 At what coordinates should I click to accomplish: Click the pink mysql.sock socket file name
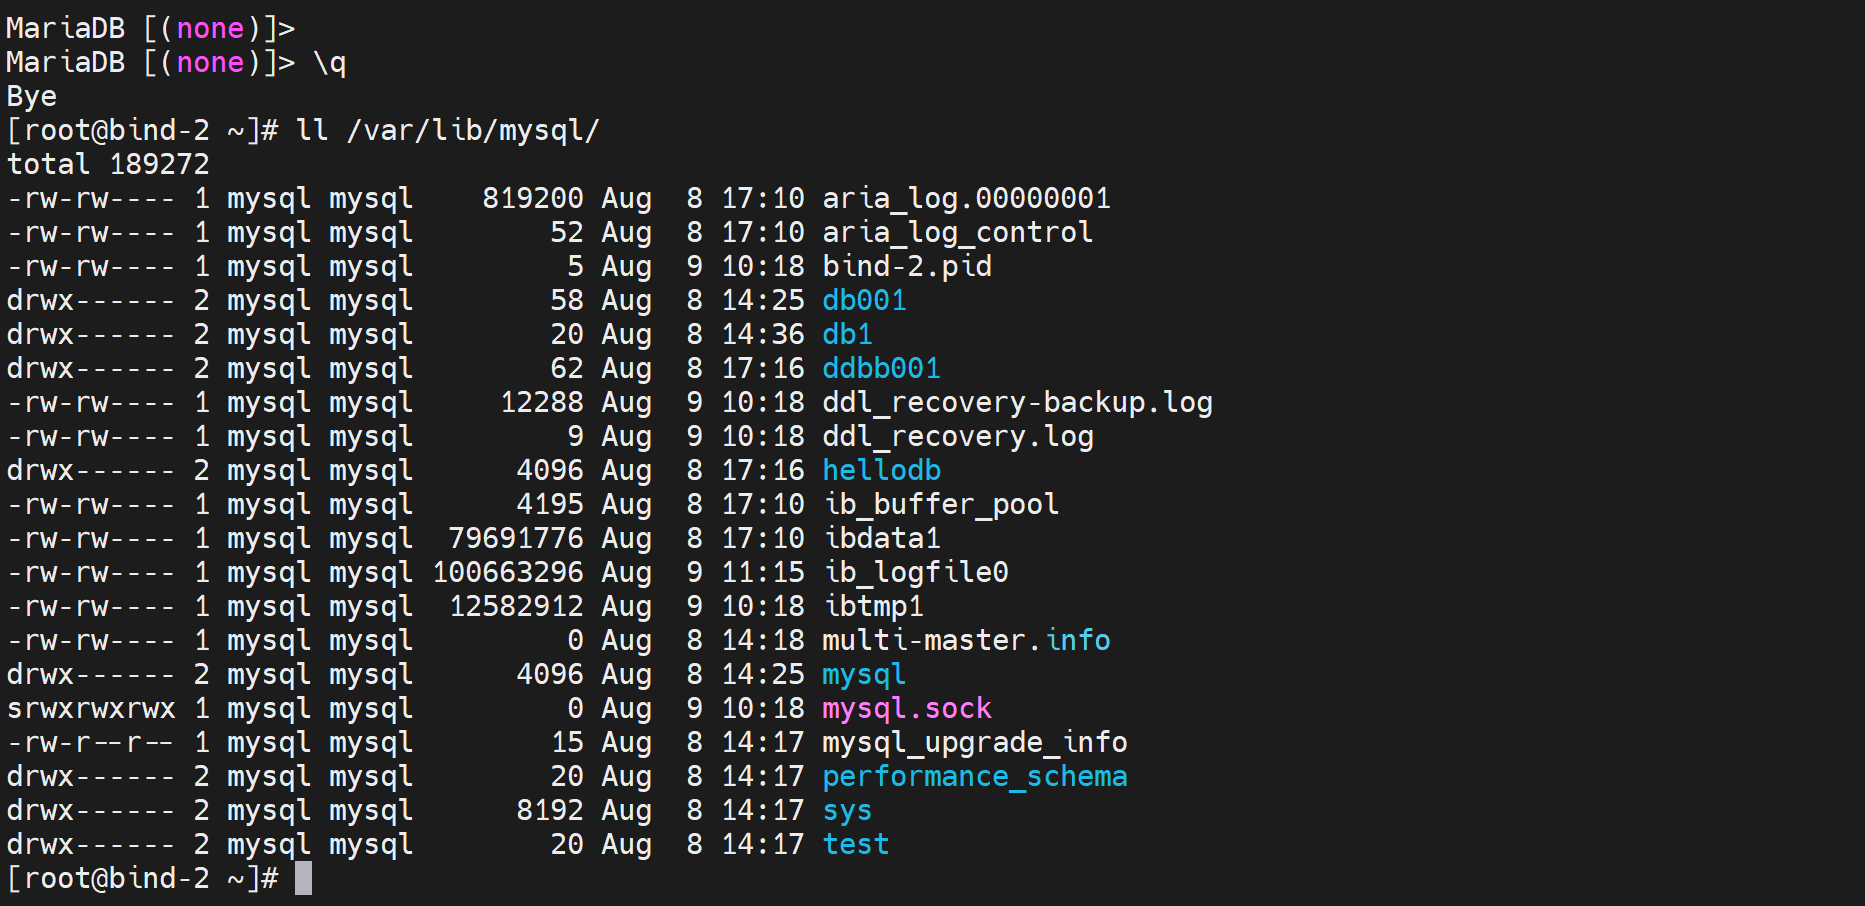(x=906, y=708)
